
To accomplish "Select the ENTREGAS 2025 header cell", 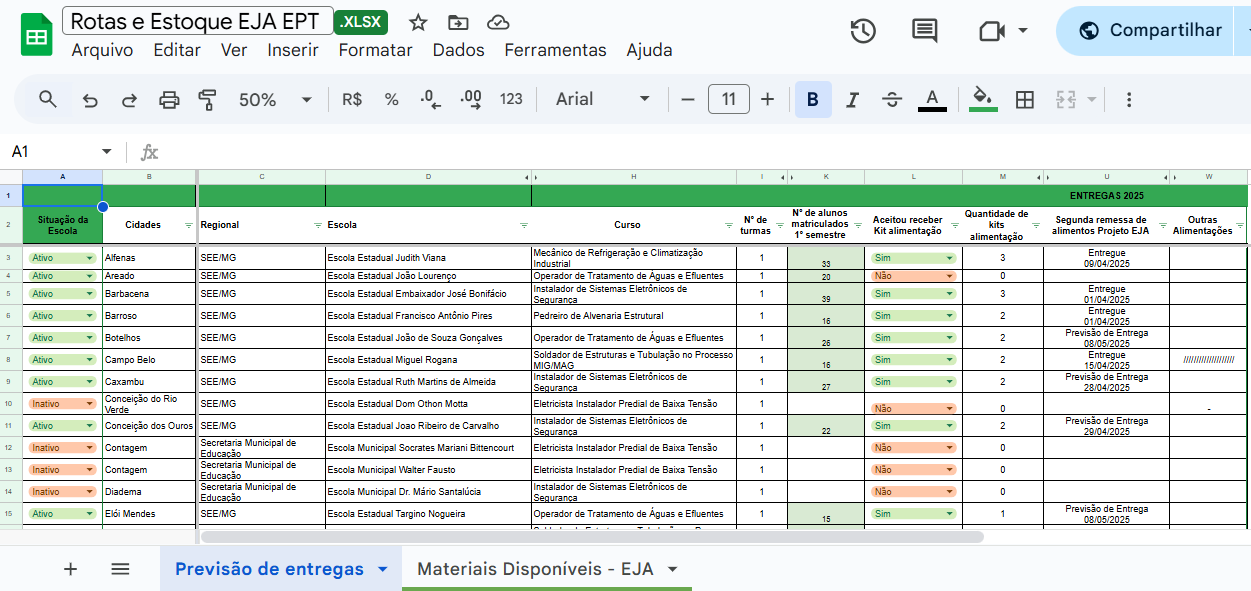I will [x=1106, y=196].
